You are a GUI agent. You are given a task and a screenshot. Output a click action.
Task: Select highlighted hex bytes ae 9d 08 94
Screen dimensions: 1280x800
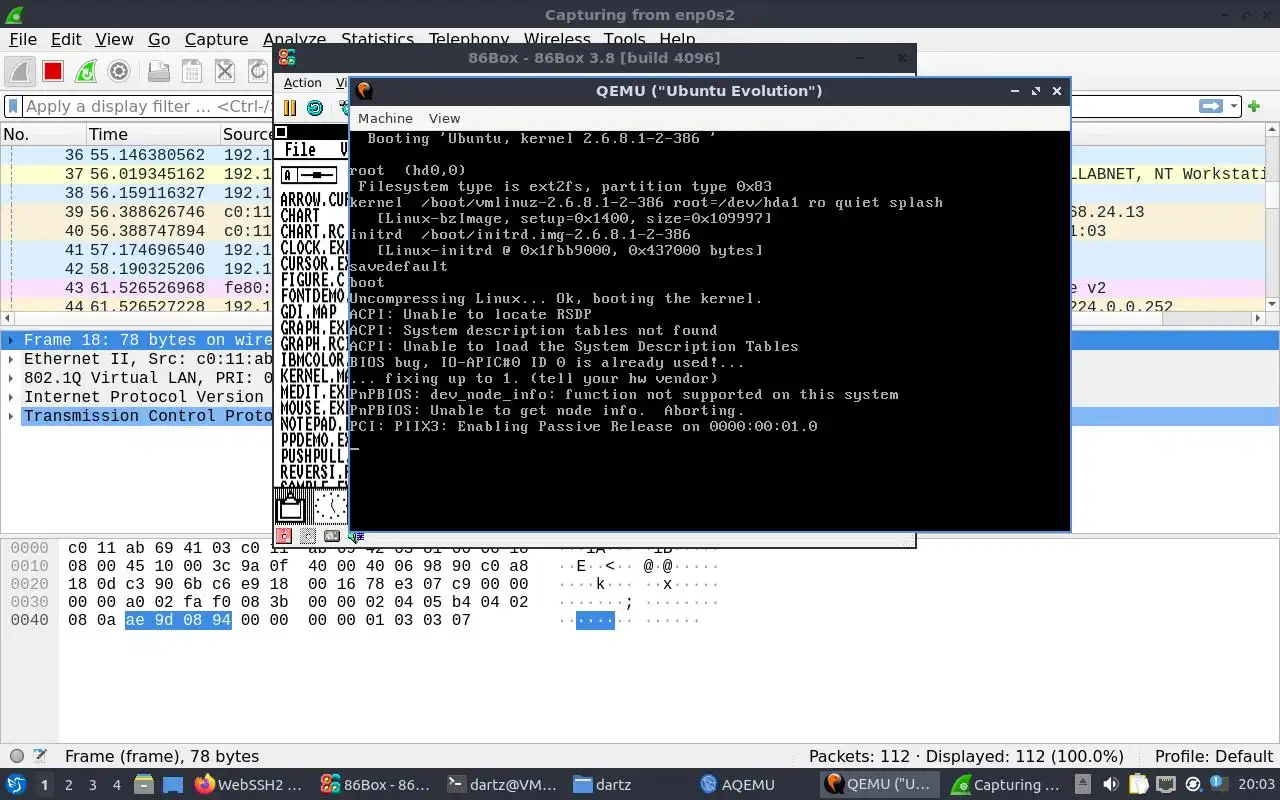click(178, 620)
